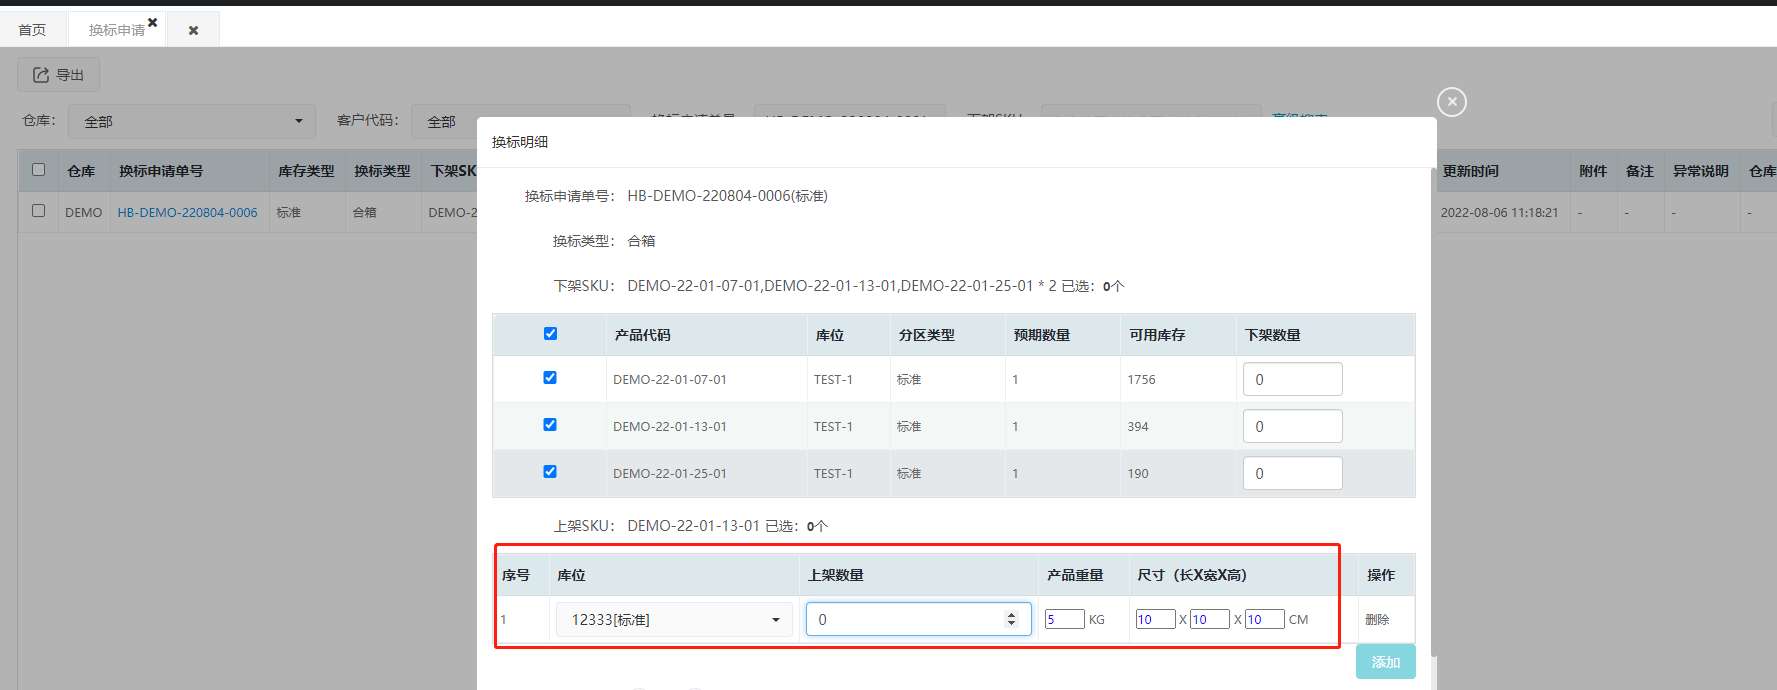Uncheck the DEMO-22-01-07-01 row checkbox

(550, 378)
